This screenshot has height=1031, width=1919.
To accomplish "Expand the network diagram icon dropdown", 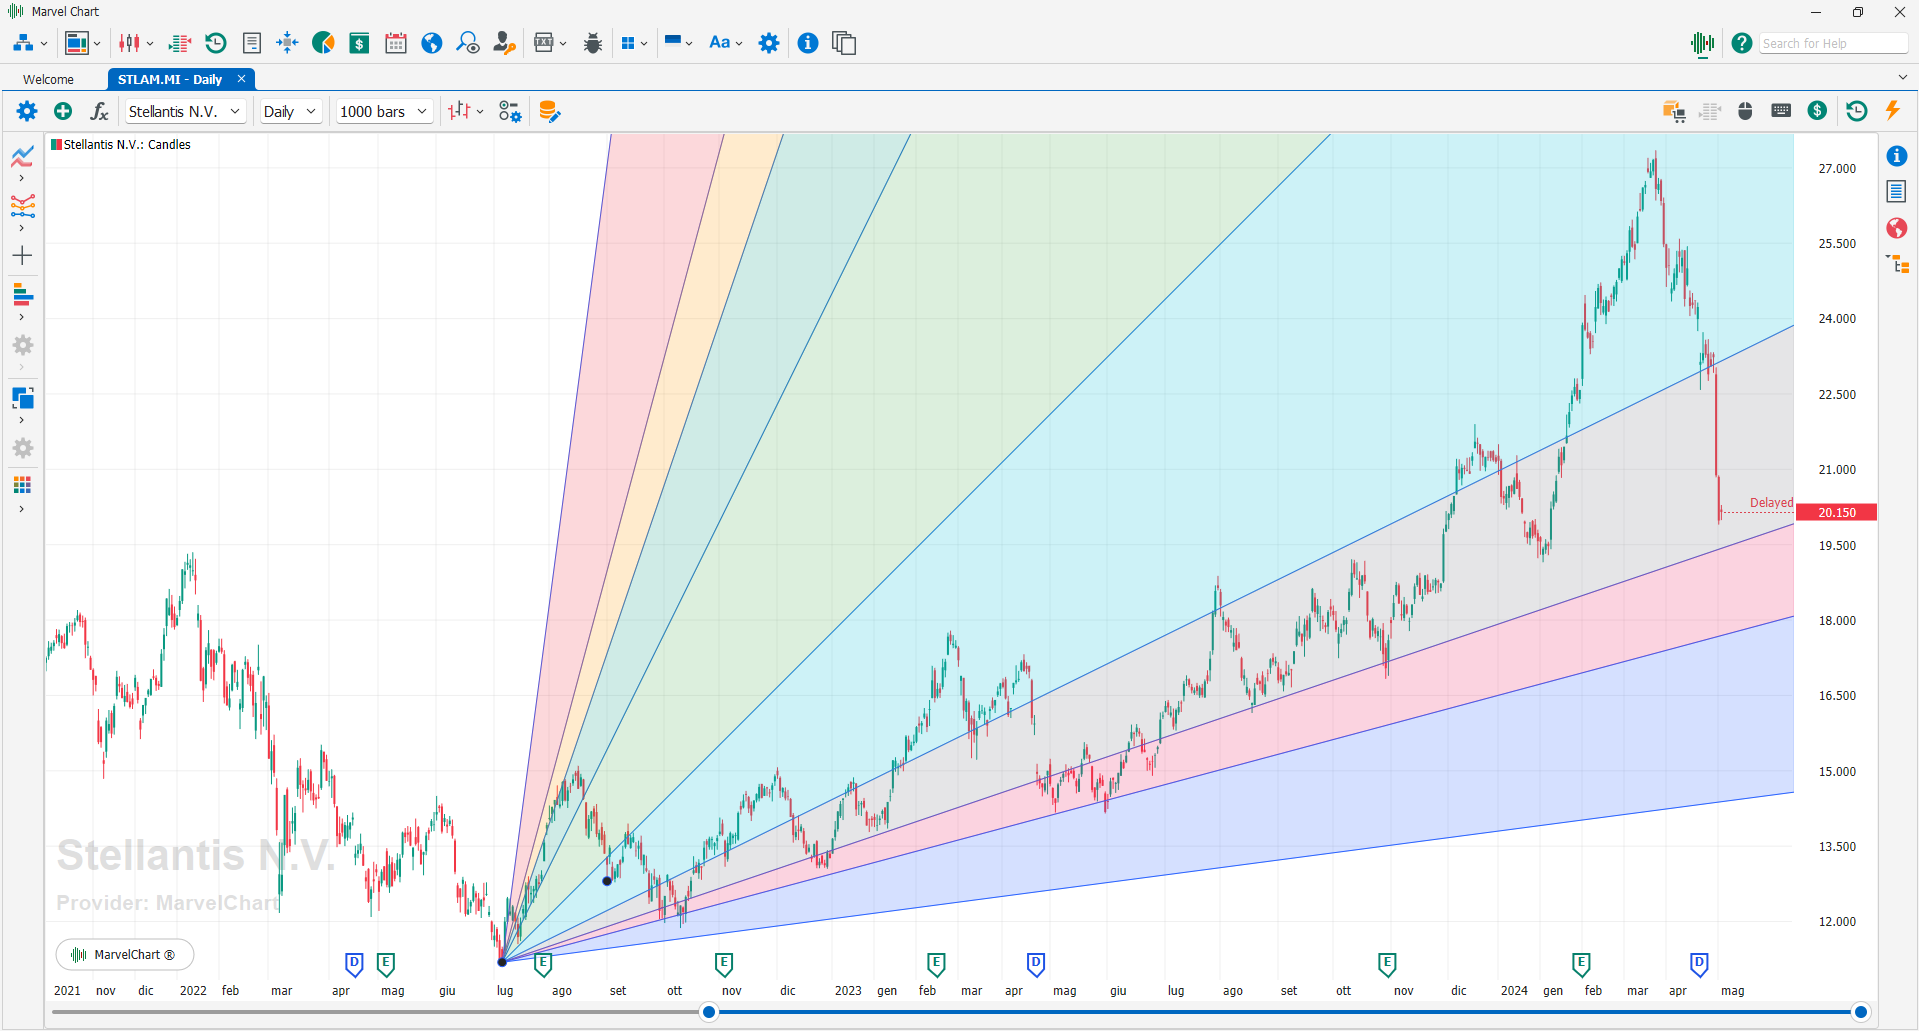I will [44, 44].
